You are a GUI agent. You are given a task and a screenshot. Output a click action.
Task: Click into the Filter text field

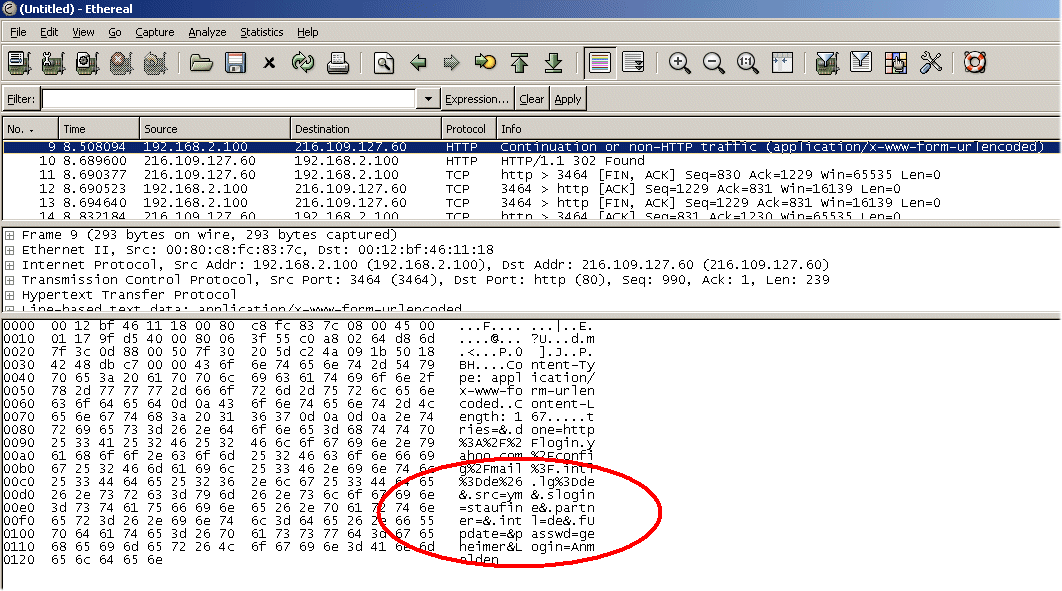coord(228,99)
